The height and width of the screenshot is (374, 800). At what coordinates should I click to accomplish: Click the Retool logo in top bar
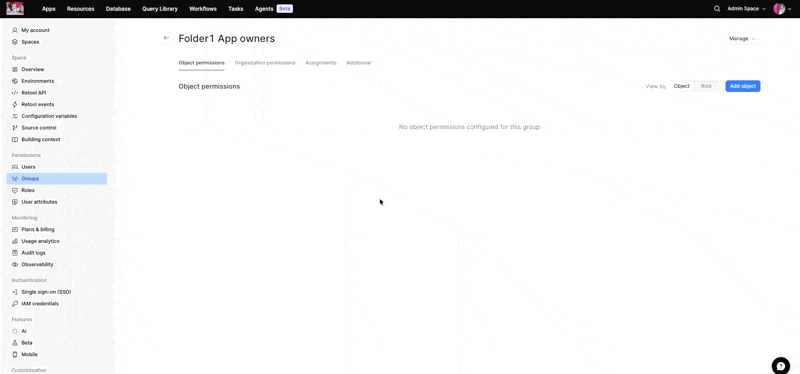pyautogui.click(x=15, y=9)
